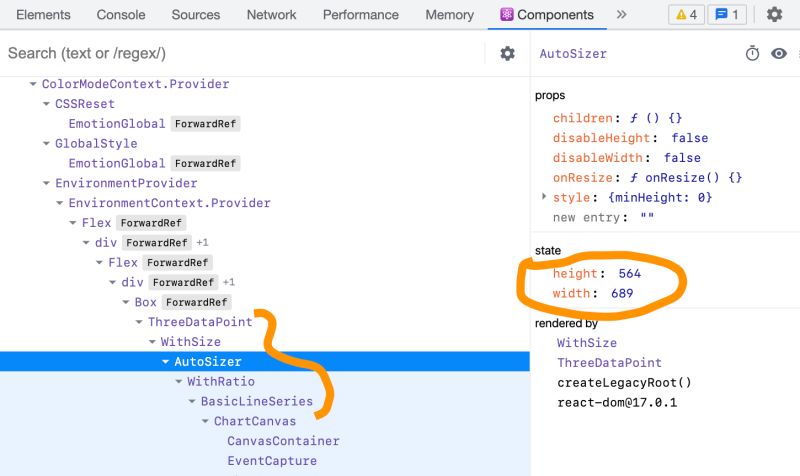This screenshot has height=476, width=800.
Task: Collapse the WithSize node arrow
Action: point(152,342)
